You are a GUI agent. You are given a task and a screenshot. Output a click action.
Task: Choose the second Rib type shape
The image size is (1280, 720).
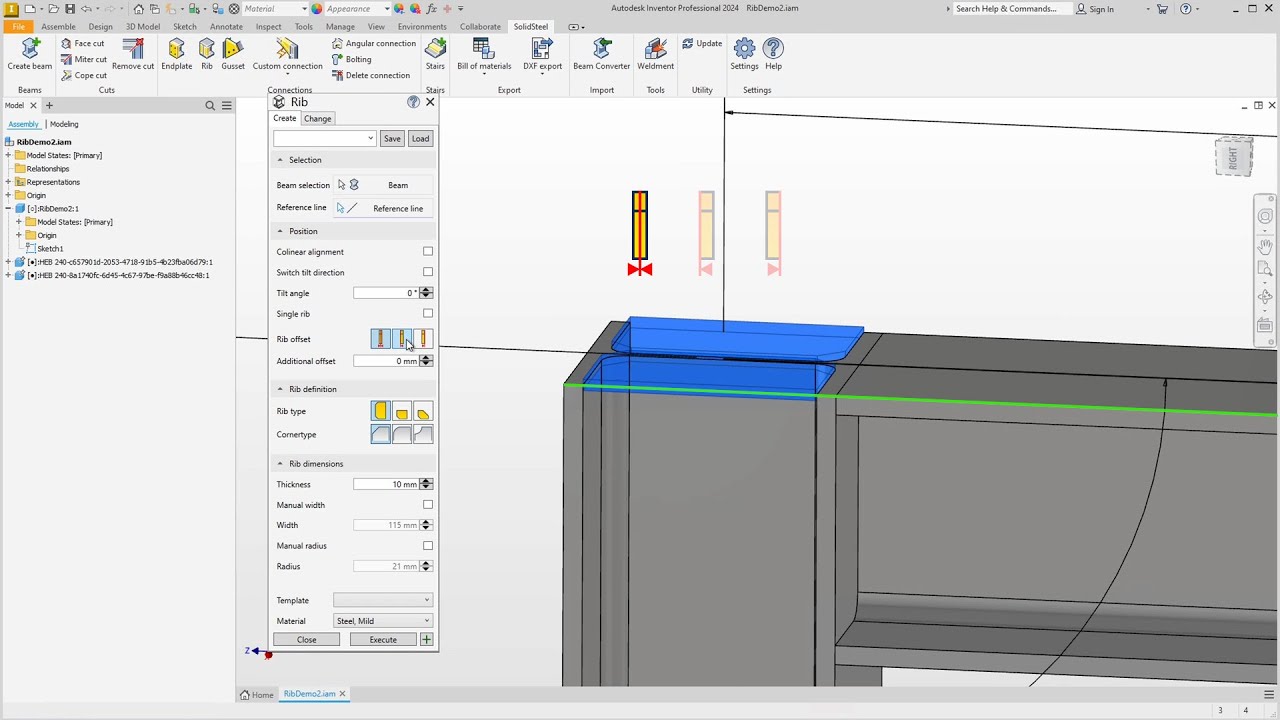[402, 411]
